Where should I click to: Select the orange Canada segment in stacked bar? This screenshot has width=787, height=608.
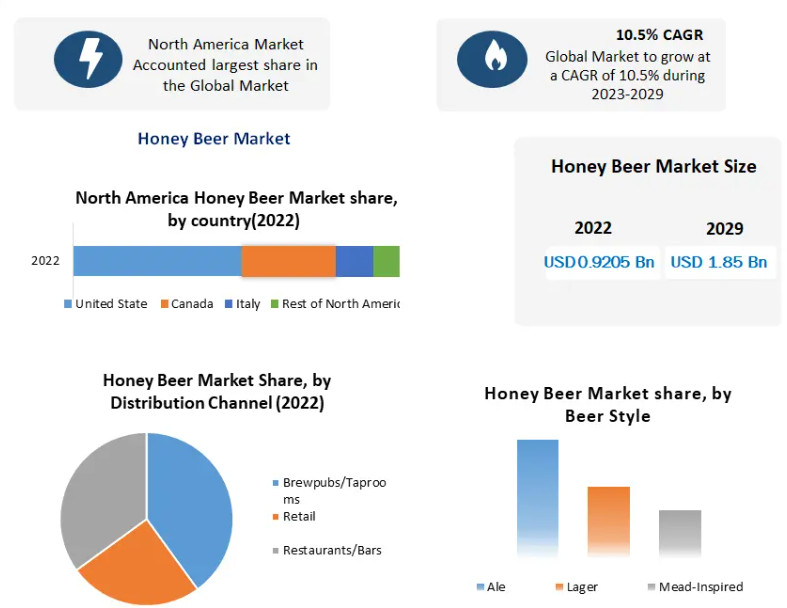point(288,261)
